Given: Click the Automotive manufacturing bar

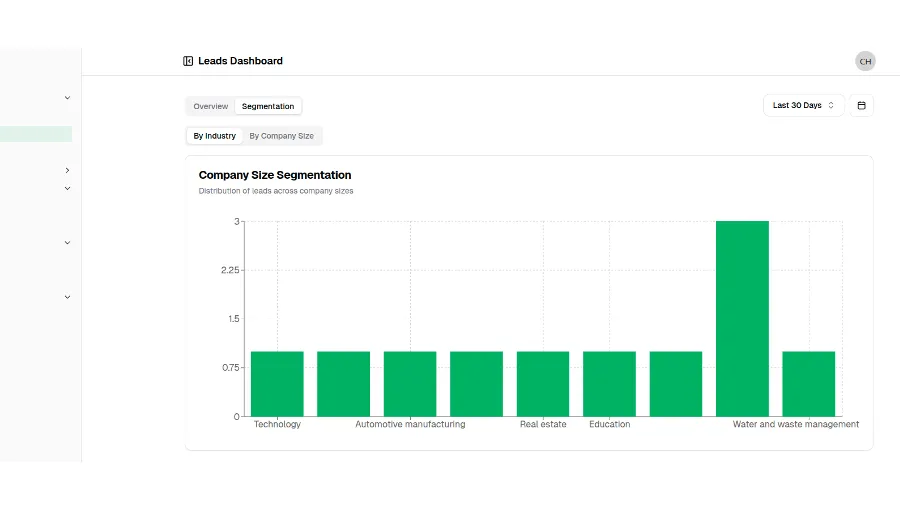Looking at the screenshot, I should [x=410, y=384].
